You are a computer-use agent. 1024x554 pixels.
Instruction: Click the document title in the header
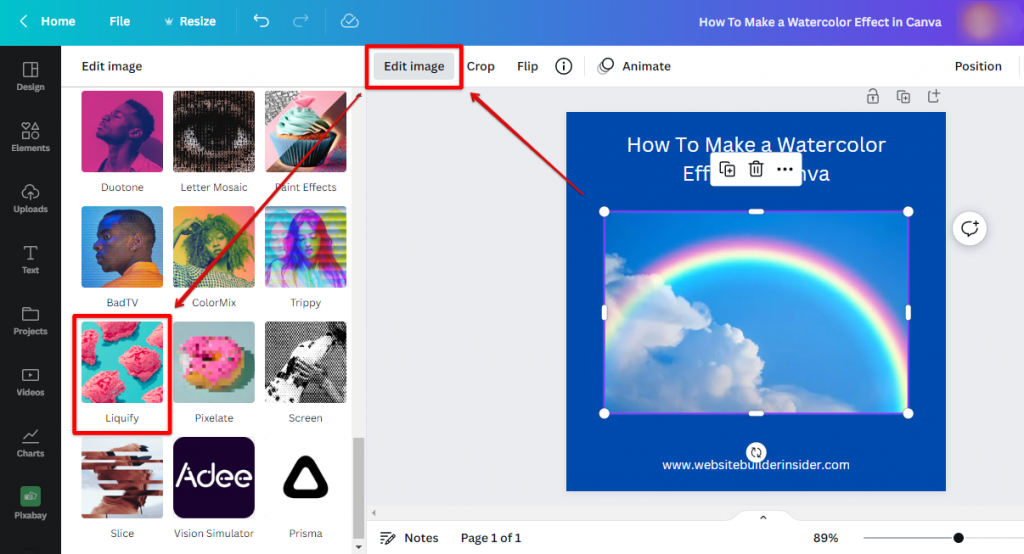click(x=820, y=22)
